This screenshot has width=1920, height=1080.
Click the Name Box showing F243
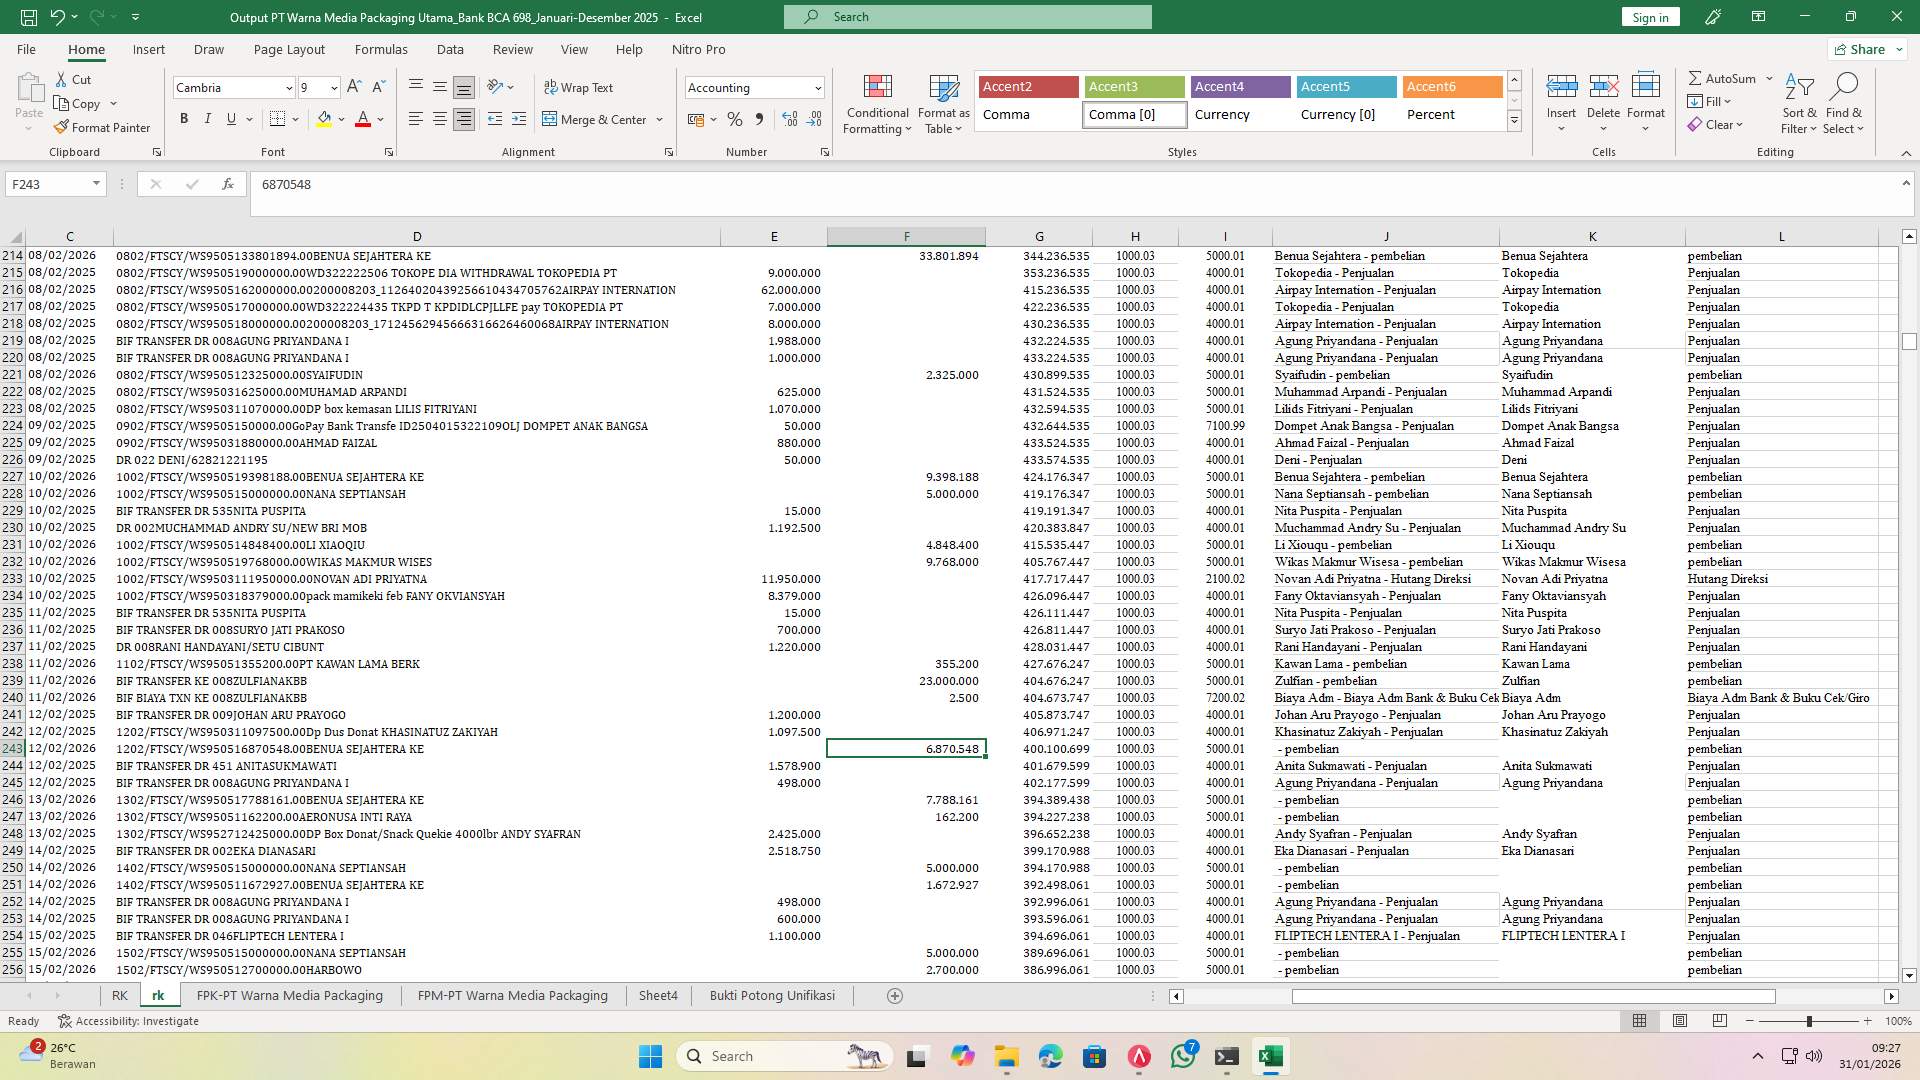click(47, 184)
